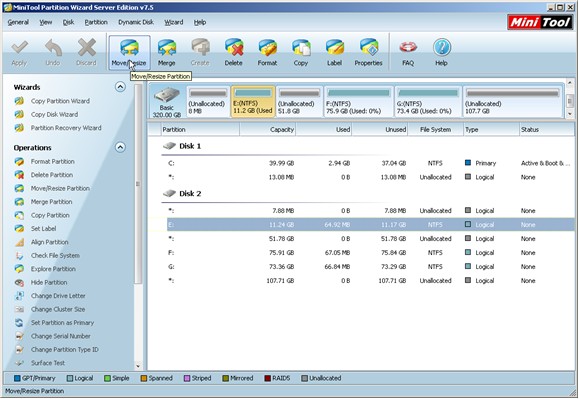The image size is (579, 399).
Task: Sort by Capacity column header
Action: [268, 130]
